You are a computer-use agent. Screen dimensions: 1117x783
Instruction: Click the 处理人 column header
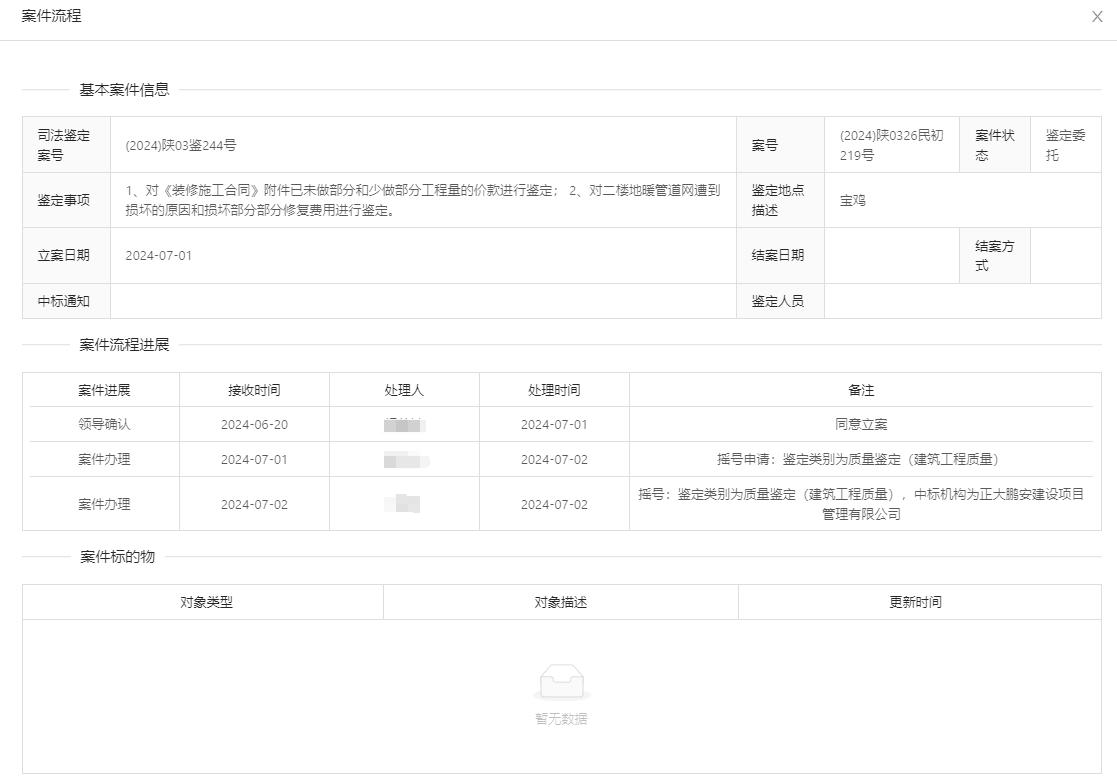point(404,390)
